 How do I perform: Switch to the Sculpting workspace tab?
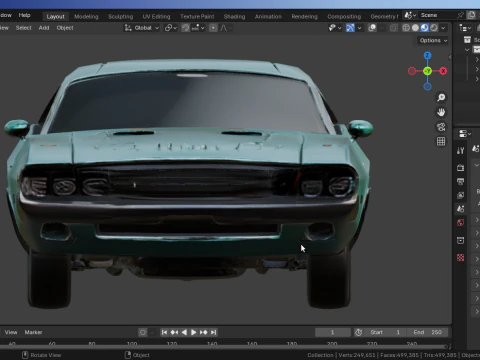click(x=120, y=16)
